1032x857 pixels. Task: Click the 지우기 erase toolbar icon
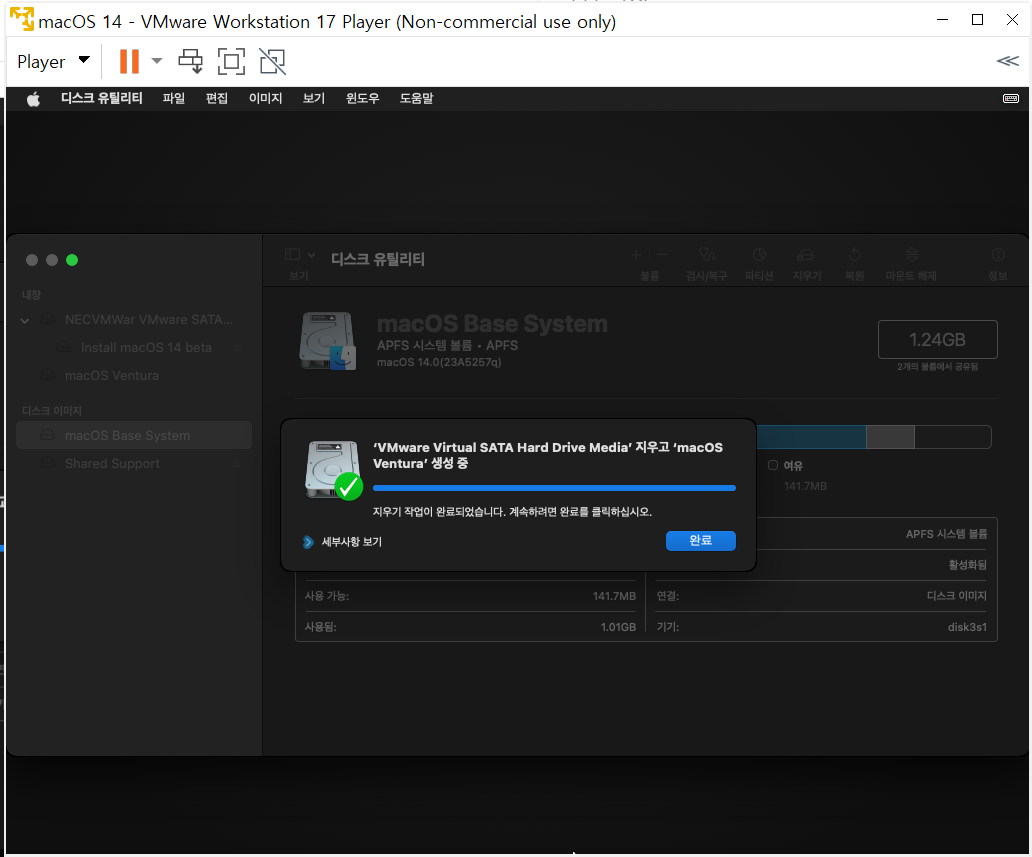click(806, 255)
